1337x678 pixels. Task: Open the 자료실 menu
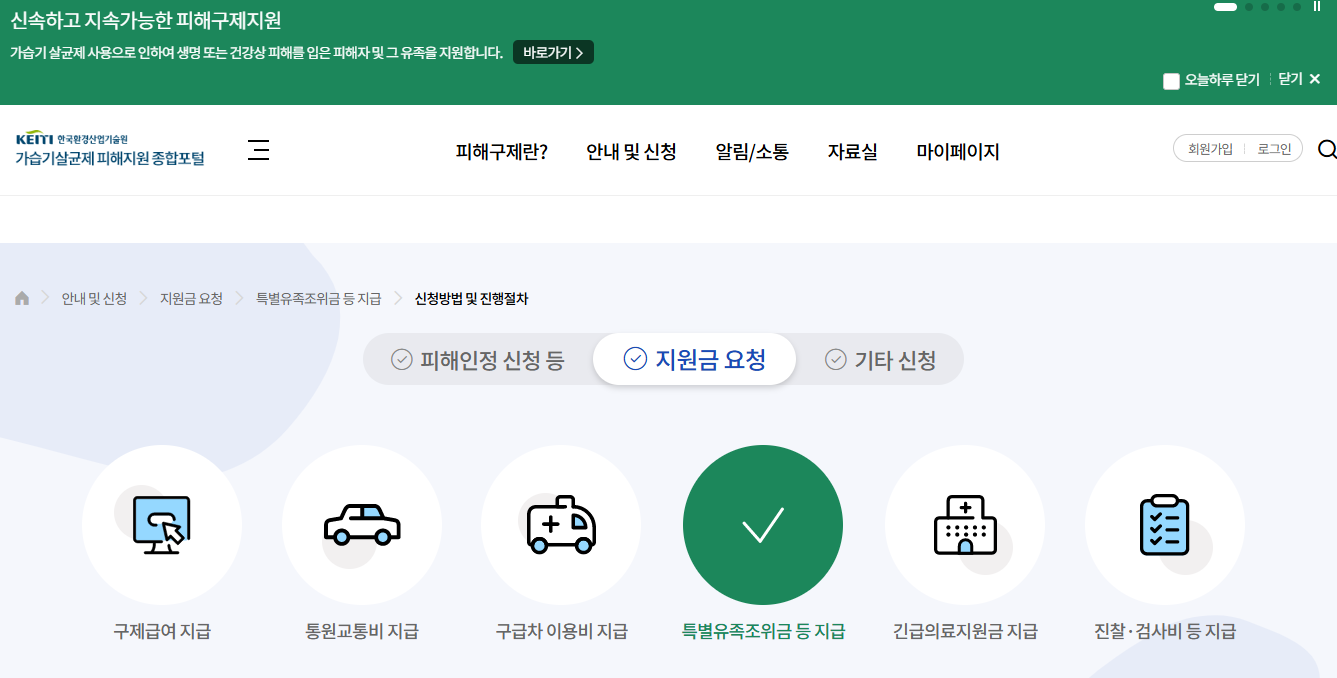[x=852, y=151]
